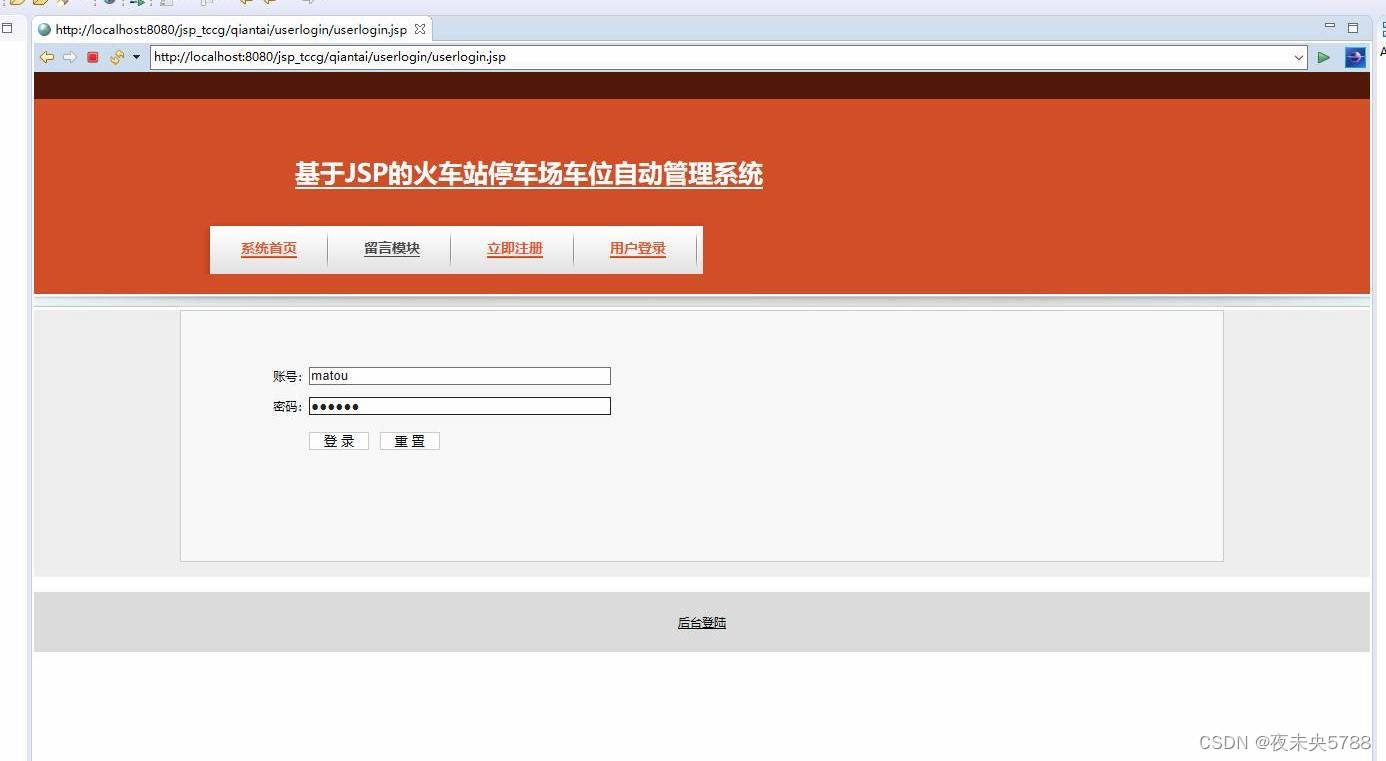Screen dimensions: 1386x761
Task: Open the dropdown arrow beside the refresh icon
Action: 136,57
